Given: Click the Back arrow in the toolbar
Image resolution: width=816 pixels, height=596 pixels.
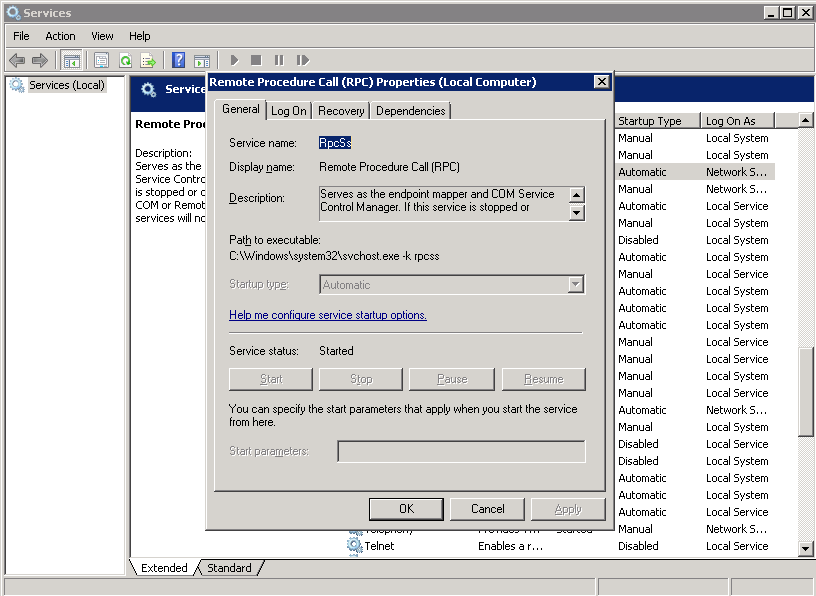Looking at the screenshot, I should 17,60.
